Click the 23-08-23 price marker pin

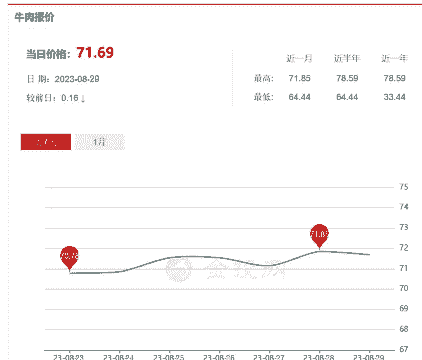(69, 258)
